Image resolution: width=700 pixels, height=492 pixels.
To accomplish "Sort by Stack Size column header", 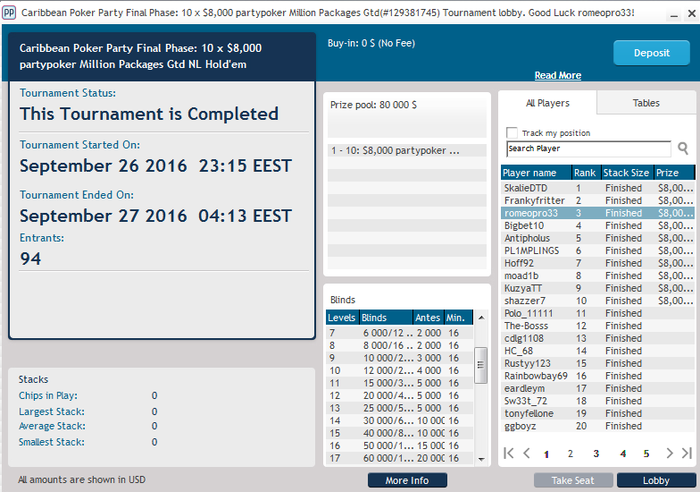I will coord(627,173).
